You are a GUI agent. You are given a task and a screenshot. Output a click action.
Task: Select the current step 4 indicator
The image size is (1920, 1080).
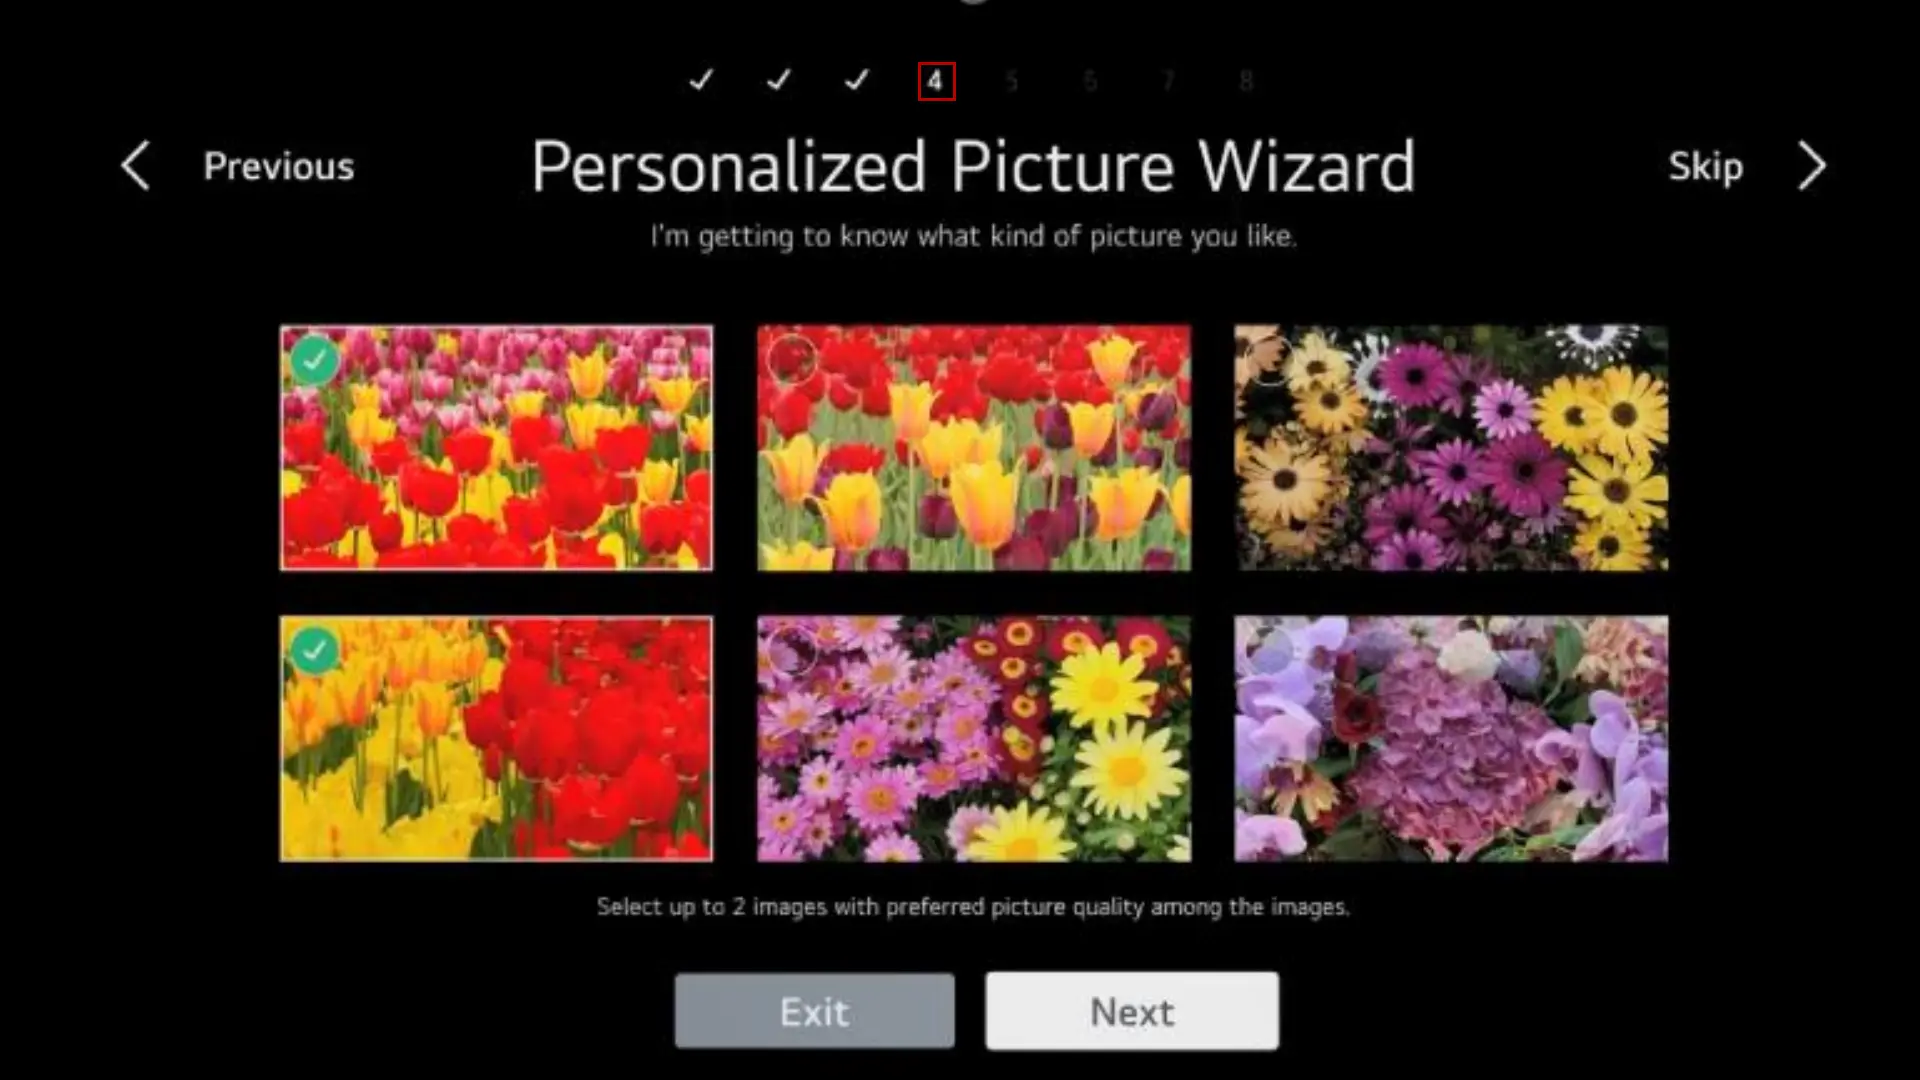(936, 81)
